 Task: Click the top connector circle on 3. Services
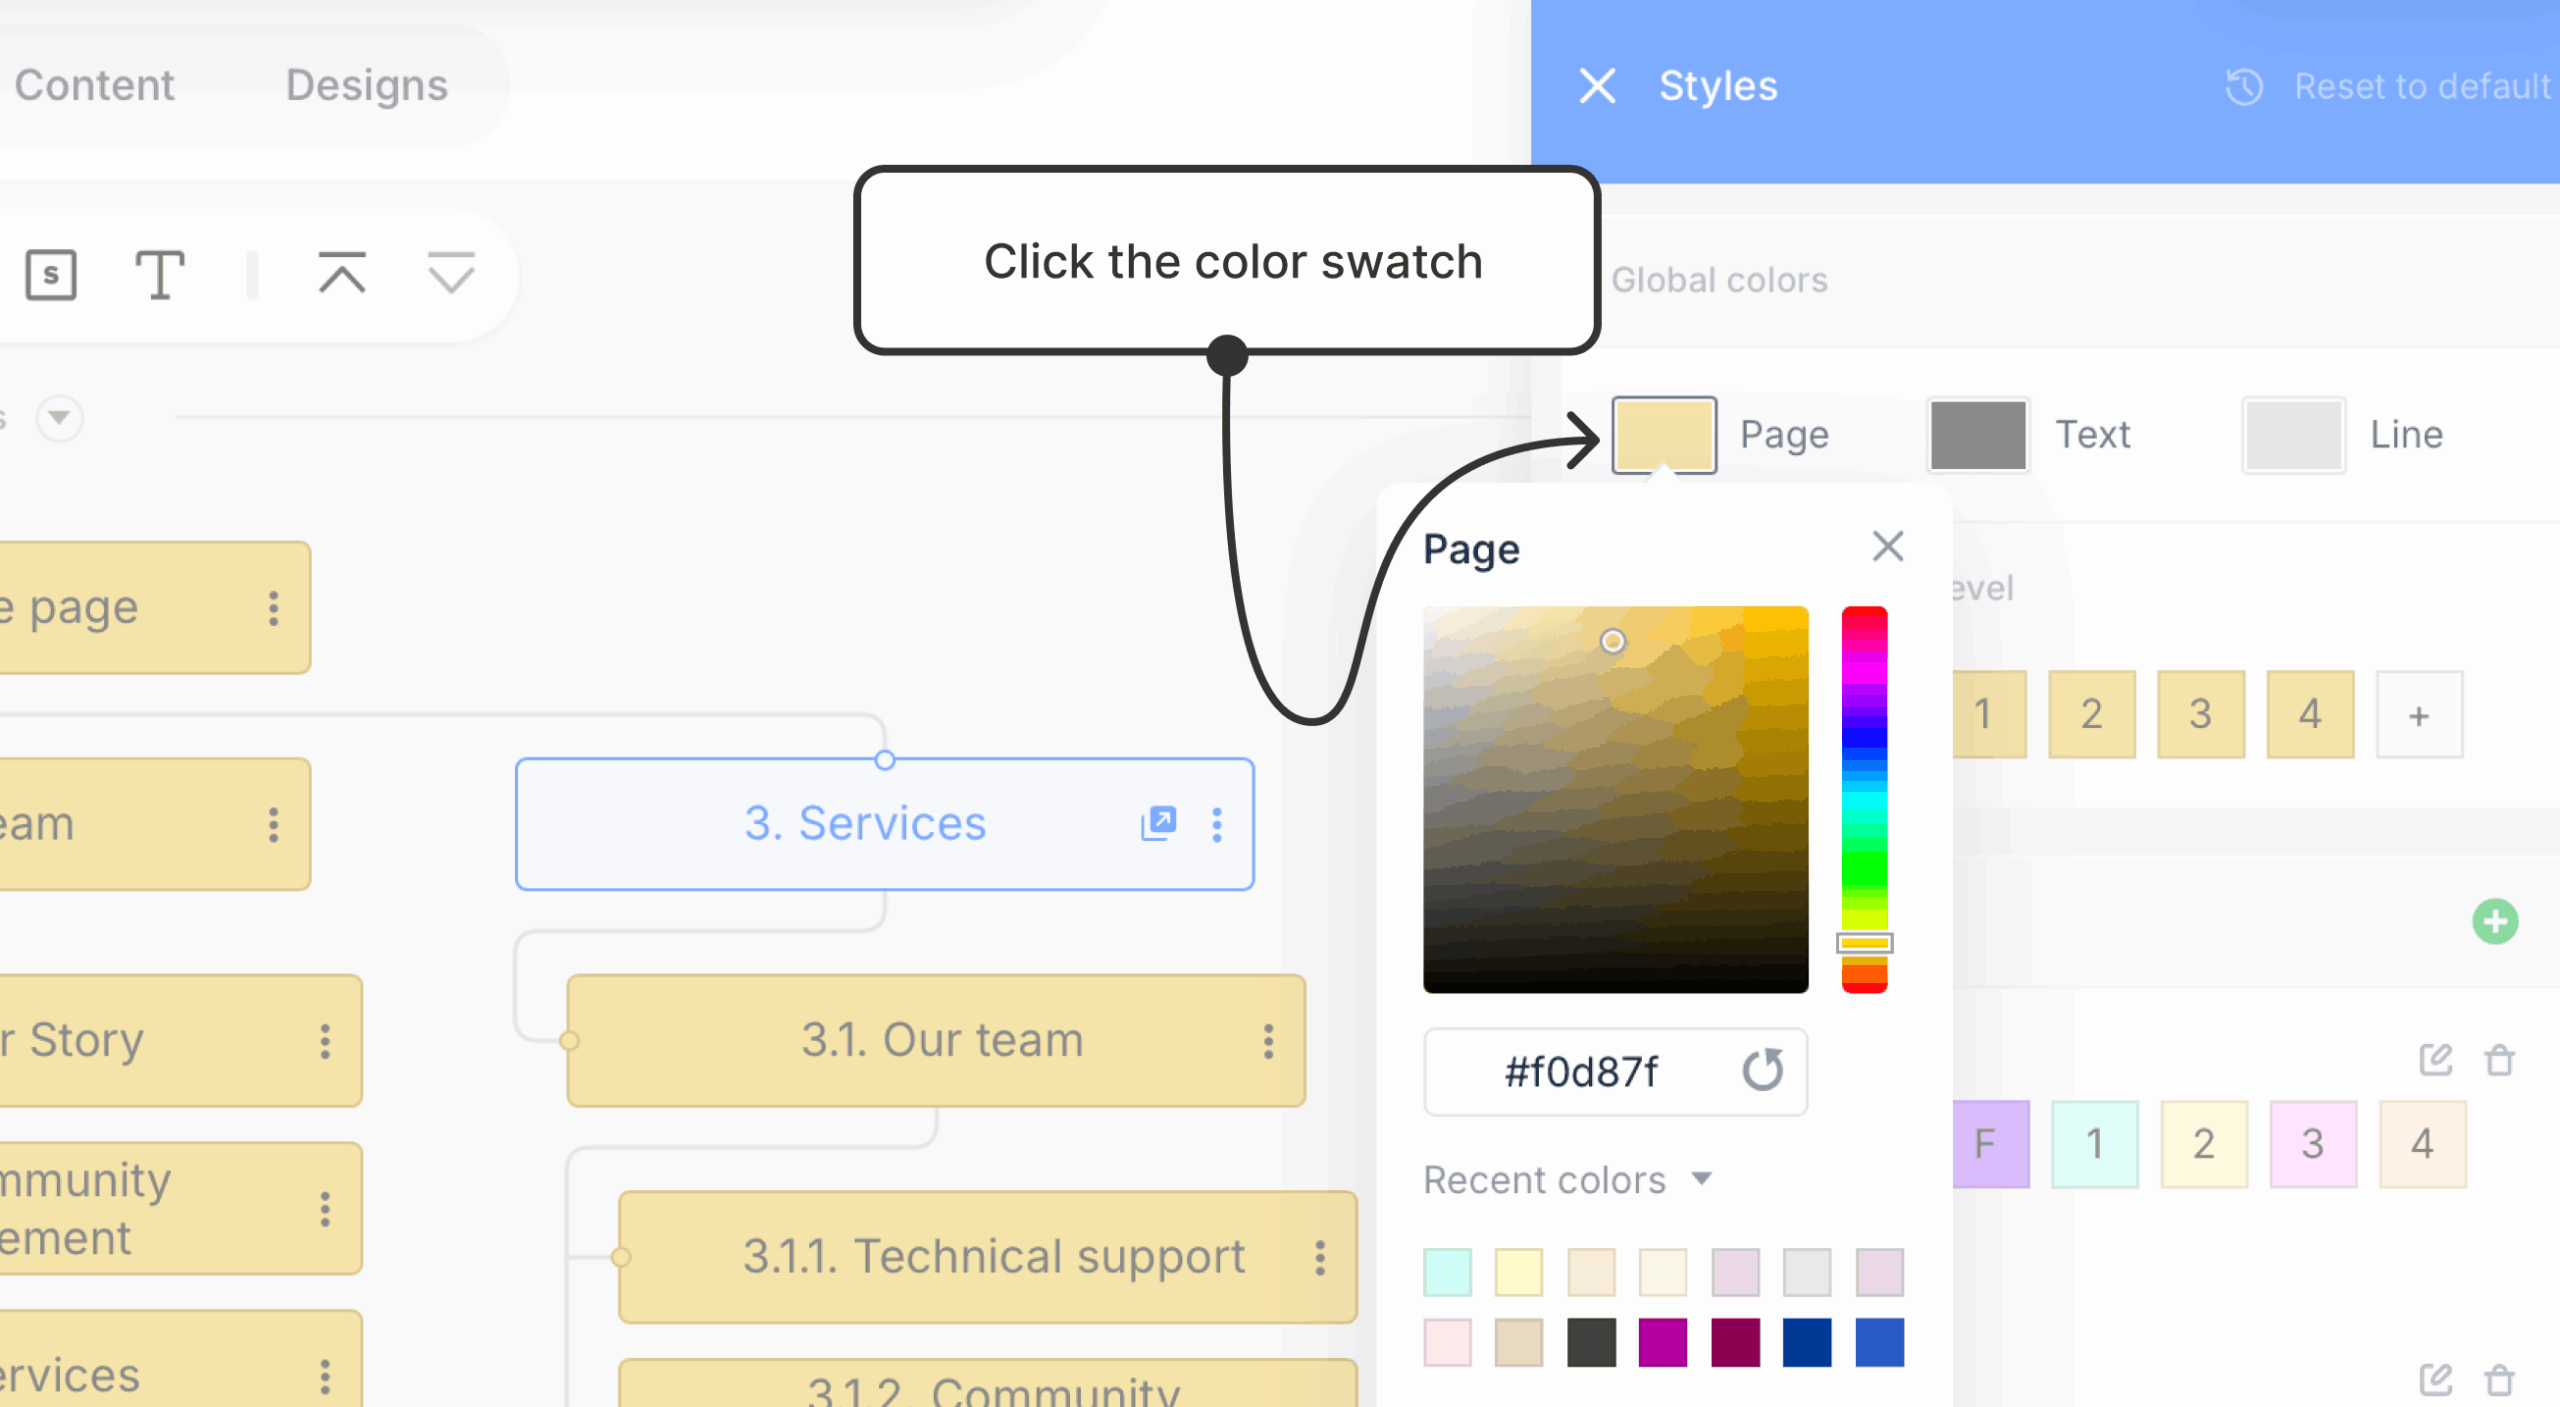[885, 760]
